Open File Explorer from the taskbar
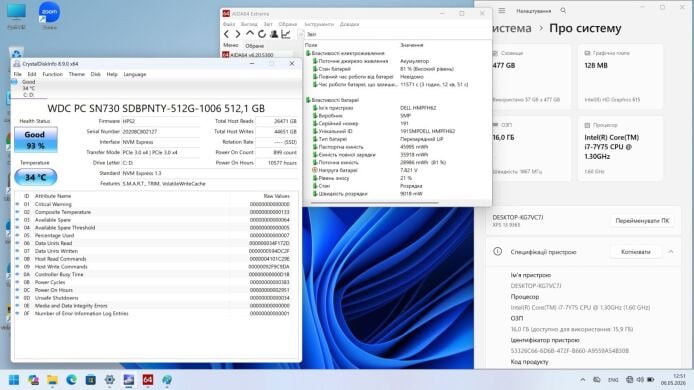The height and width of the screenshot is (390, 694). point(52,380)
